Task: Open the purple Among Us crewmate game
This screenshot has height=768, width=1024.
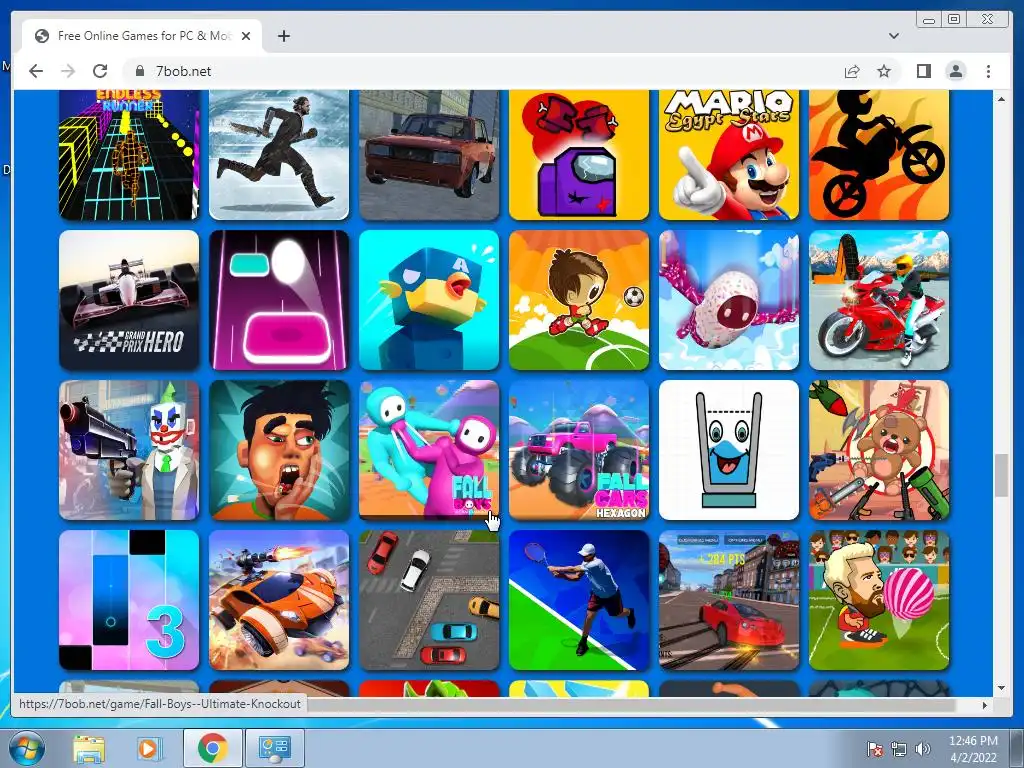Action: [x=579, y=155]
